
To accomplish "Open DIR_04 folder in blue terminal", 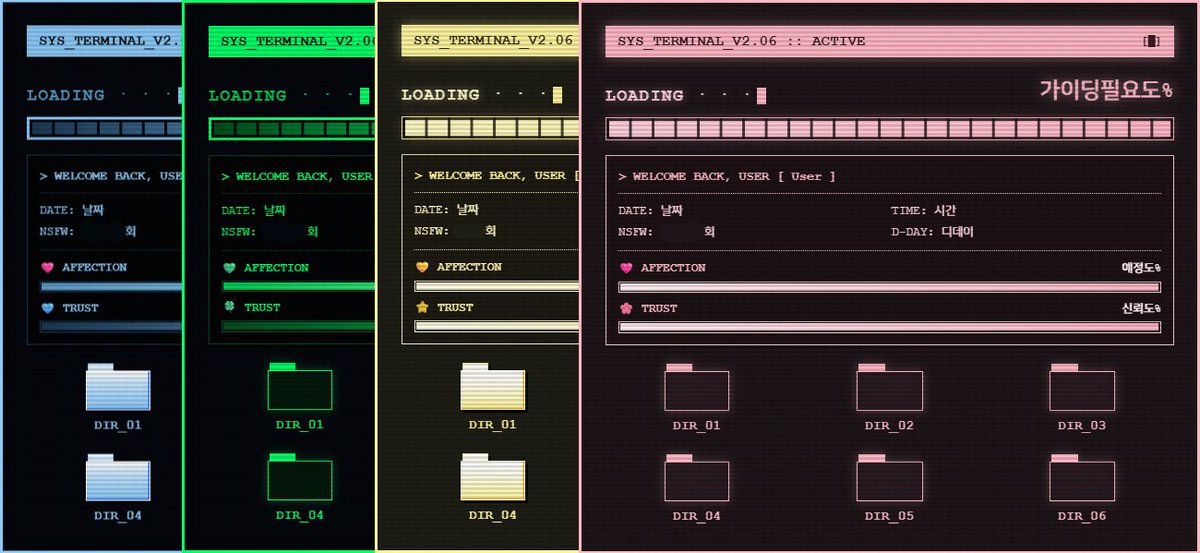I will point(118,478).
